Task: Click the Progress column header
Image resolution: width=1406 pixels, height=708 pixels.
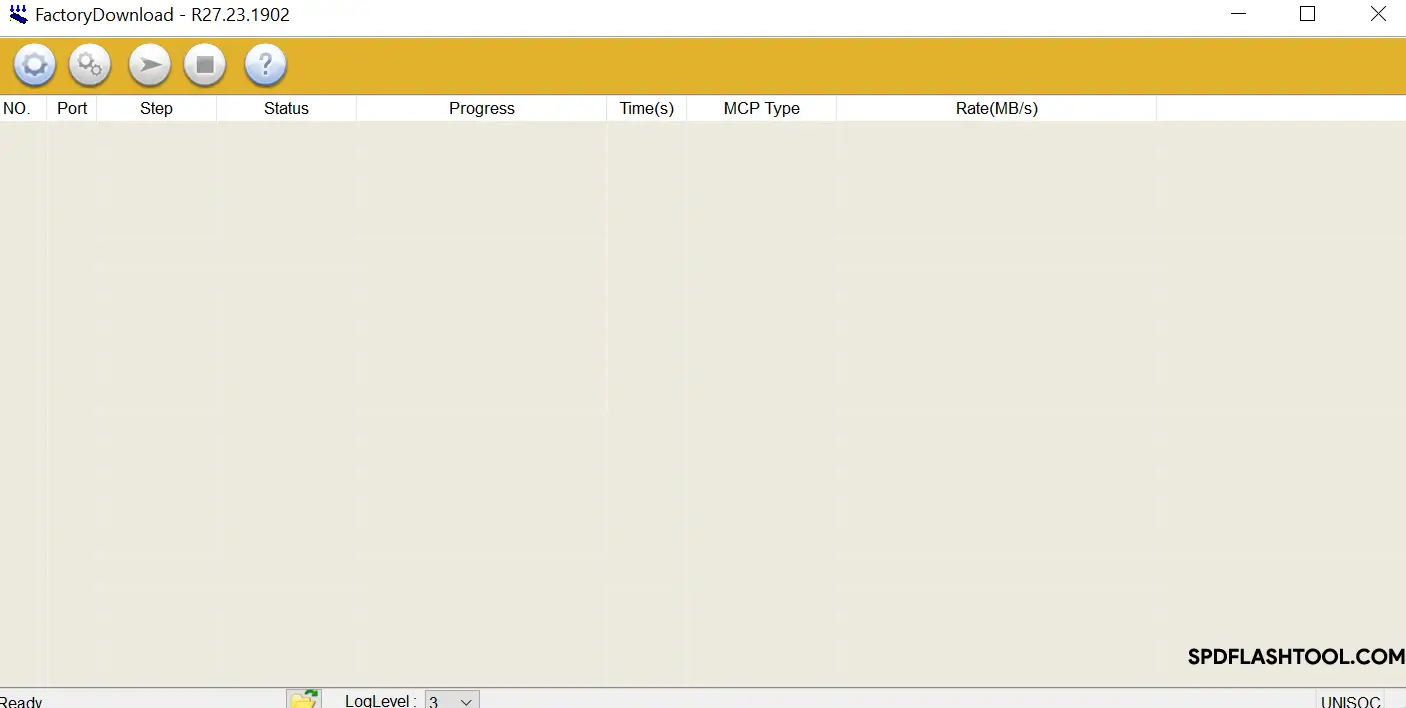Action: (x=481, y=108)
